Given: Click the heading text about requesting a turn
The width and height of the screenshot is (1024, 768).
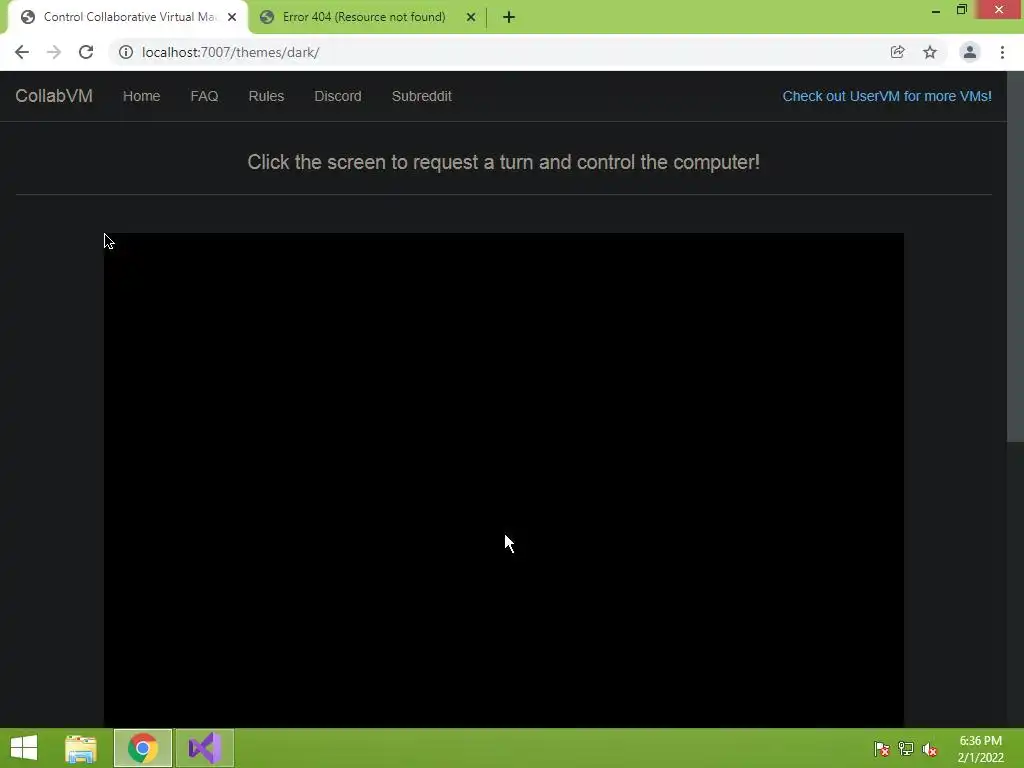Looking at the screenshot, I should [x=504, y=162].
